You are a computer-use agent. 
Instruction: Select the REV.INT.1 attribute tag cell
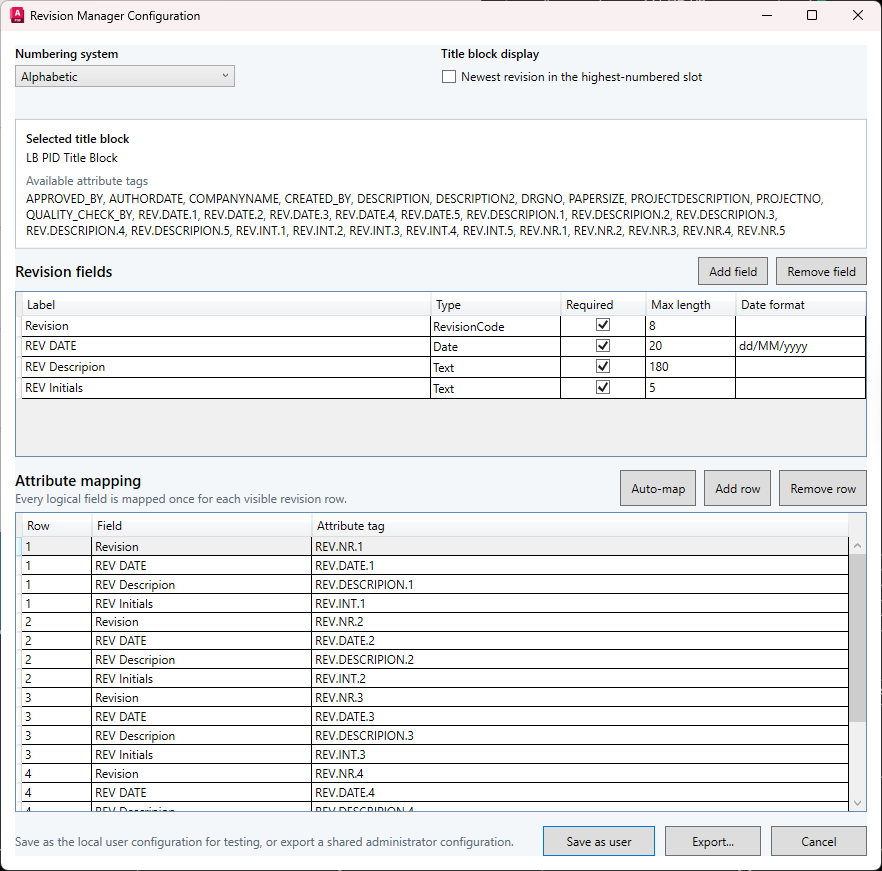pyautogui.click(x=580, y=603)
